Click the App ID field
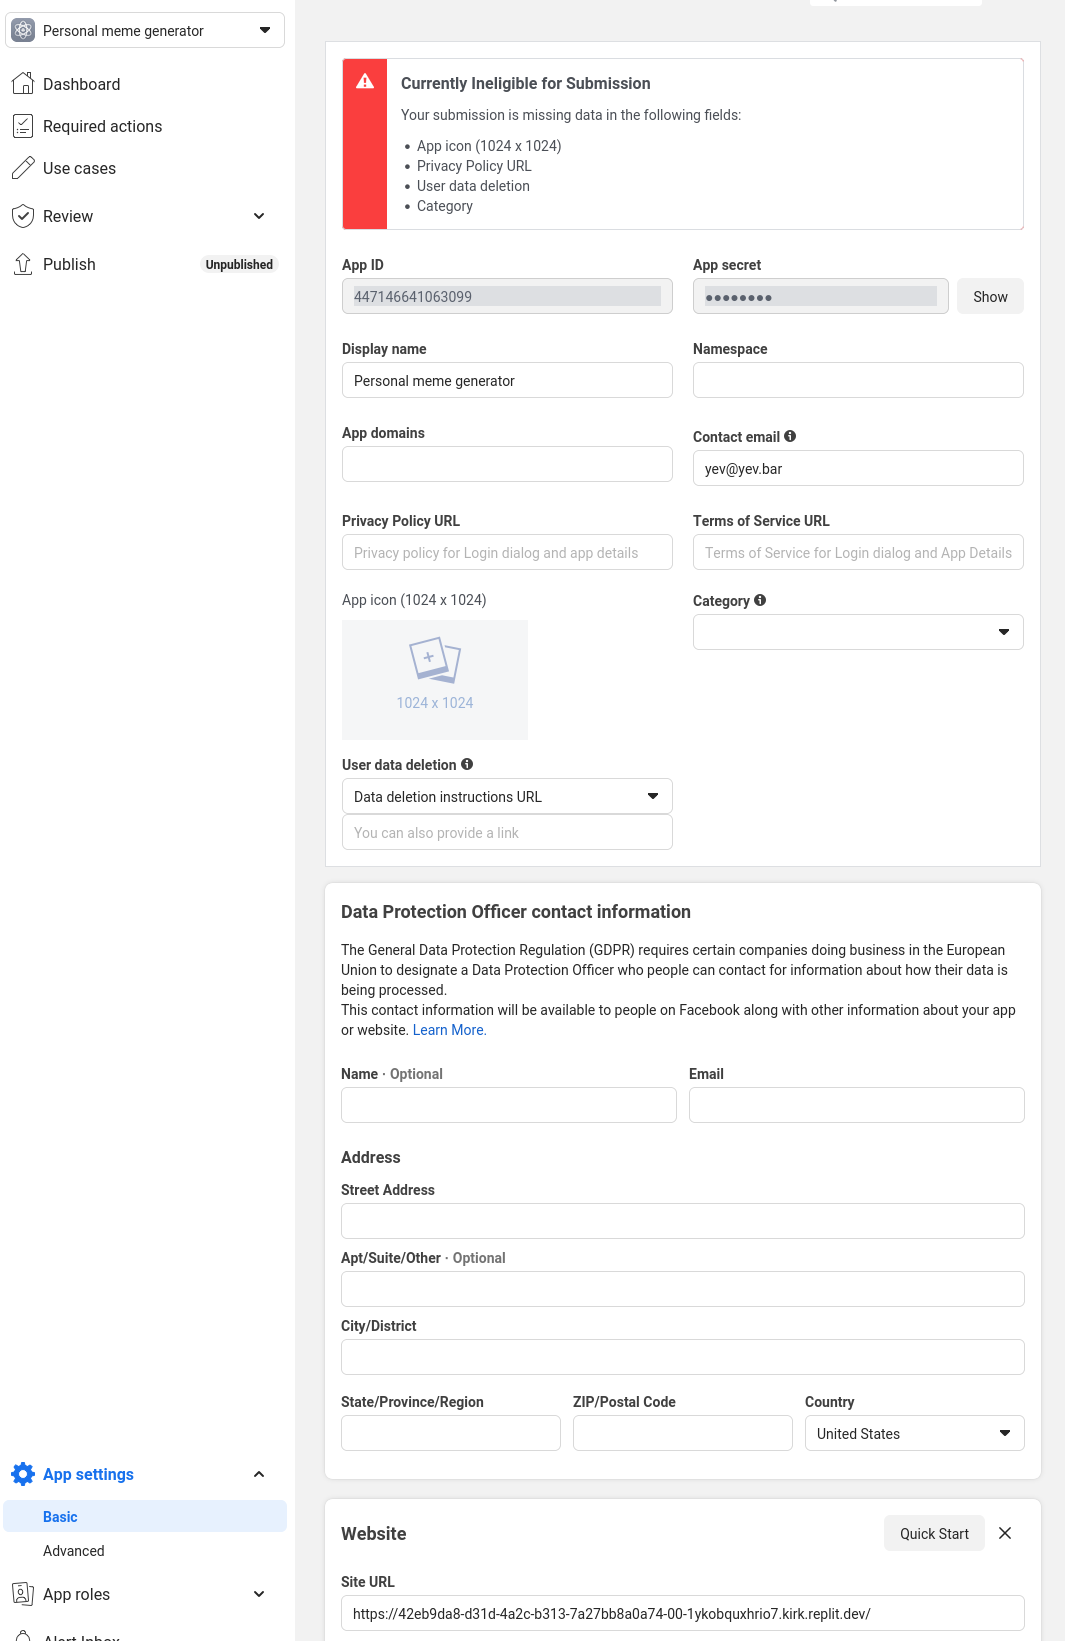1065x1641 pixels. (x=507, y=296)
